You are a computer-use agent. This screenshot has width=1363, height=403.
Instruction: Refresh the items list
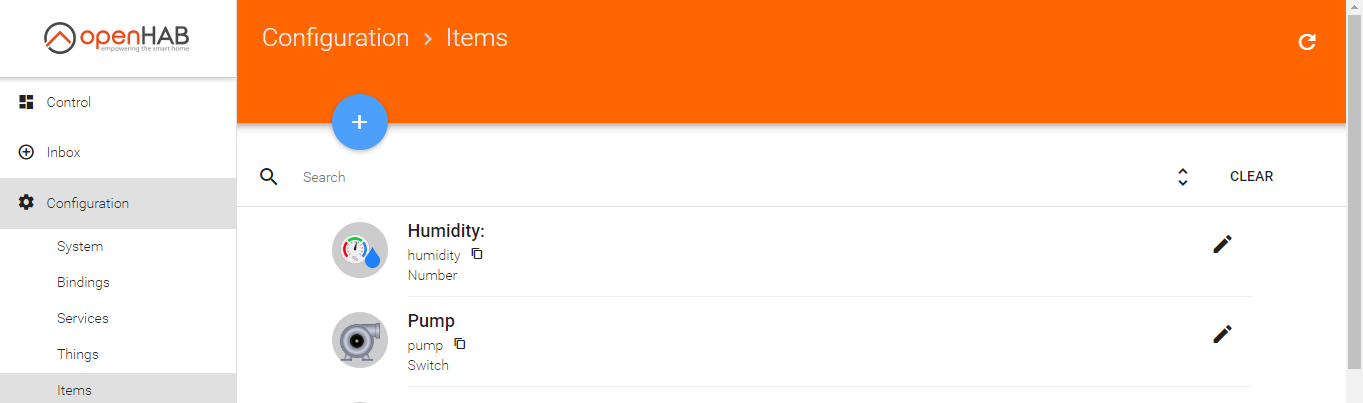click(1306, 42)
